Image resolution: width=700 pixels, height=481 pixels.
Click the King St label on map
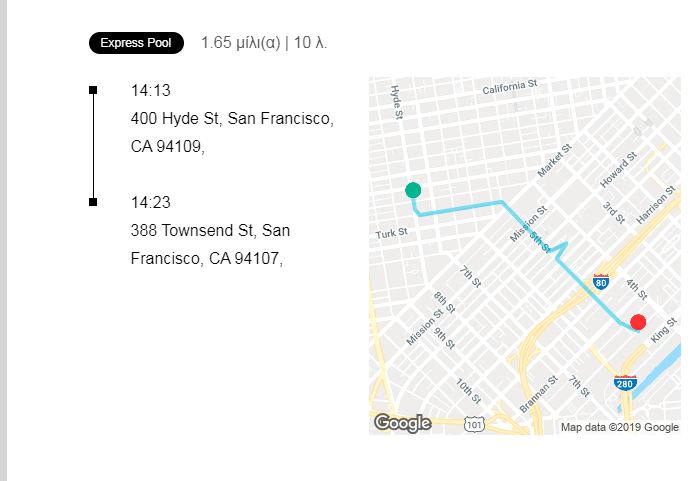663,330
